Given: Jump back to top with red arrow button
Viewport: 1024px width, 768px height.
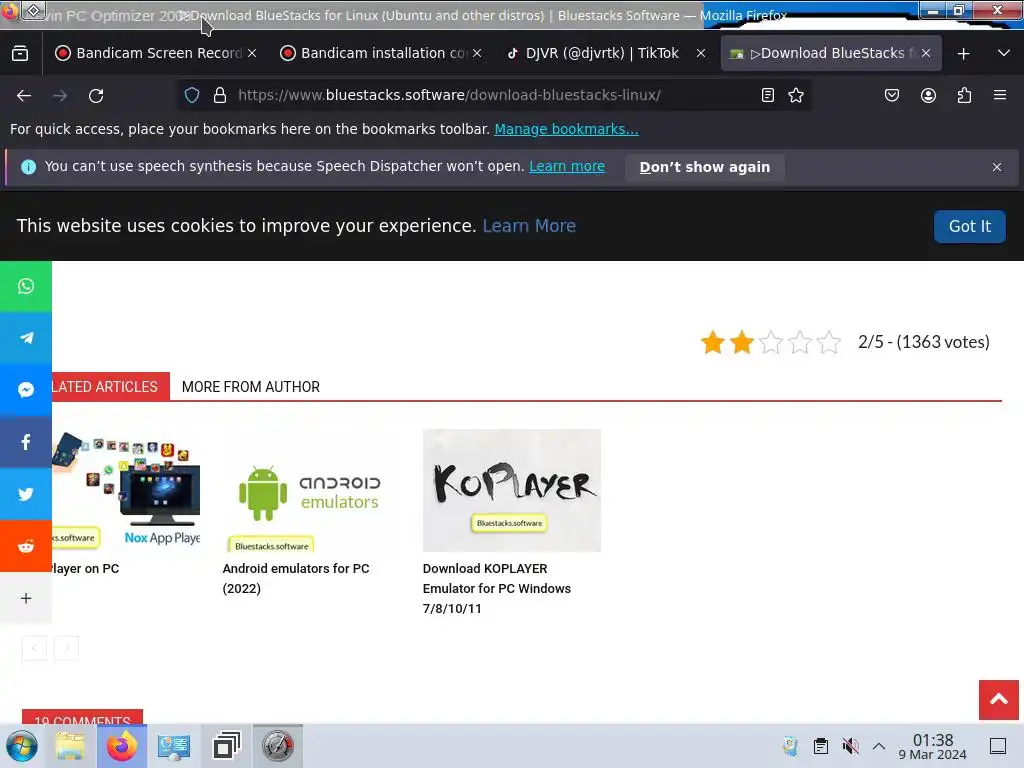Looking at the screenshot, I should tap(999, 699).
